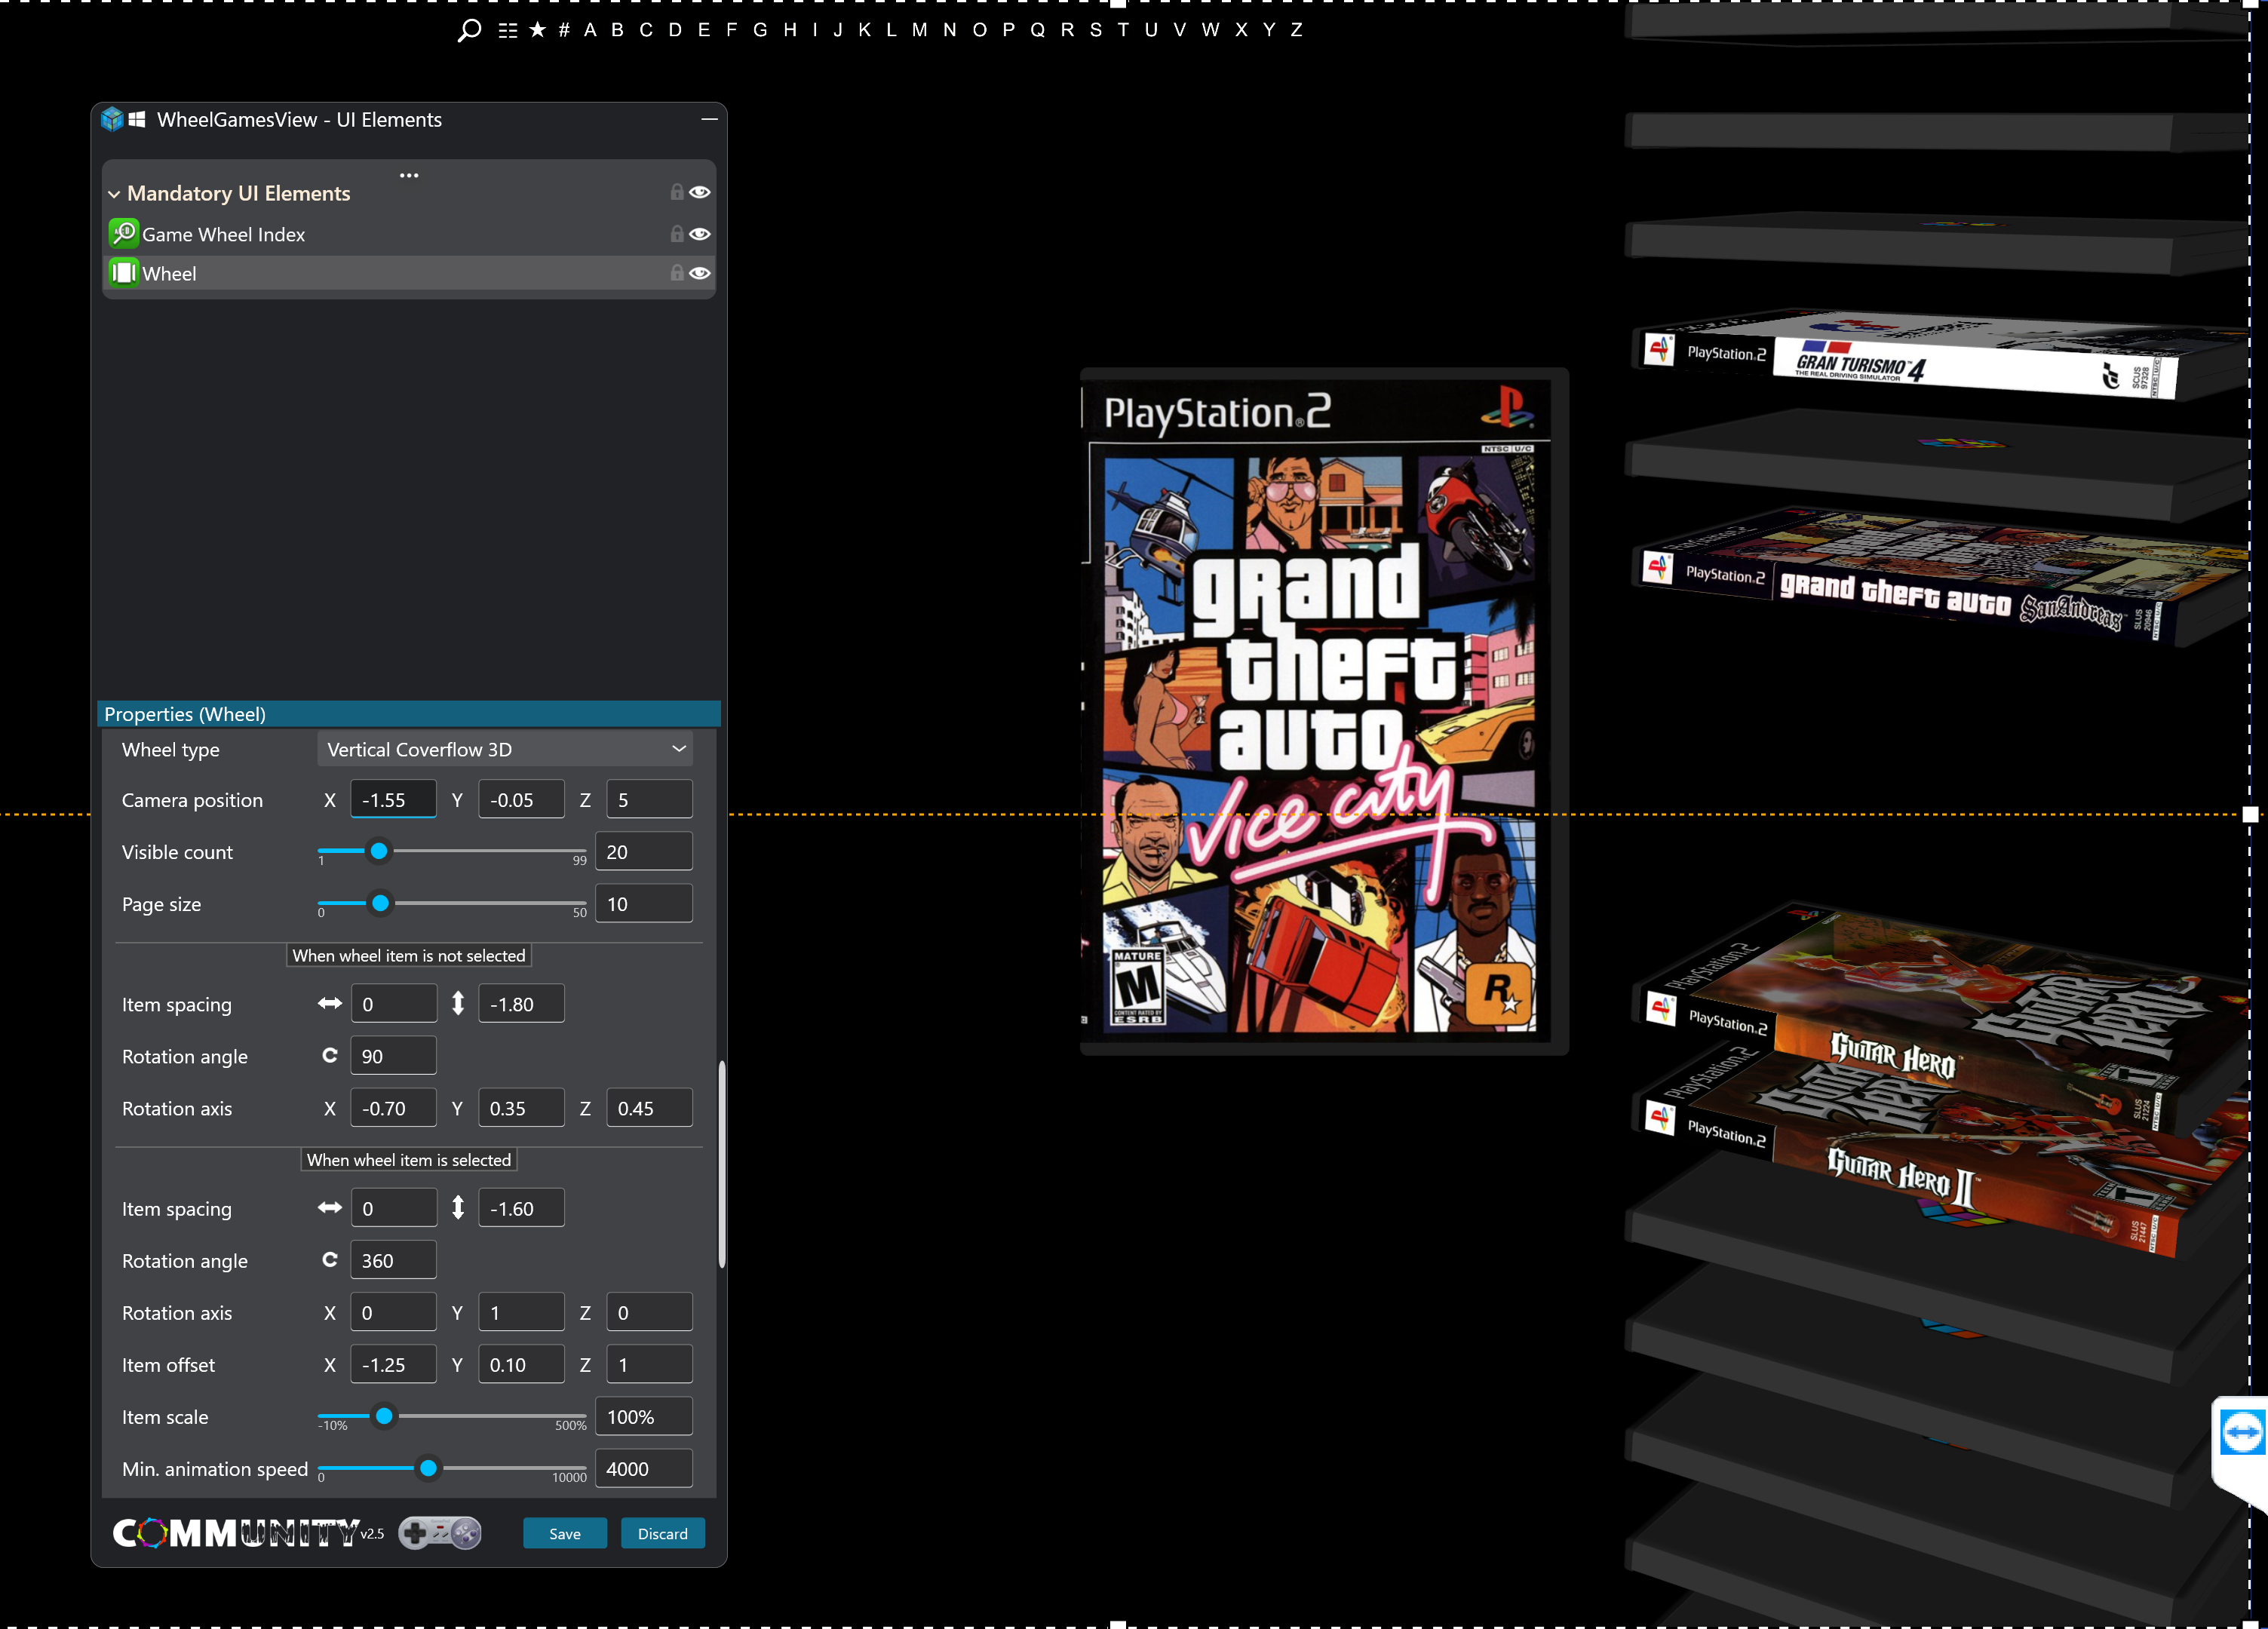Viewport: 2268px width, 1629px height.
Task: Click the properties panel vertical scrollbar
Action: point(721,1164)
